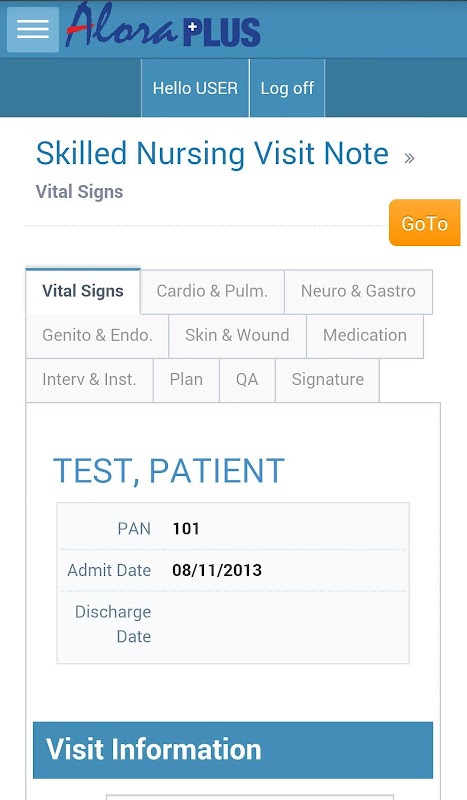Open the Hello USER menu
The width and height of the screenshot is (467, 800).
[x=195, y=88]
